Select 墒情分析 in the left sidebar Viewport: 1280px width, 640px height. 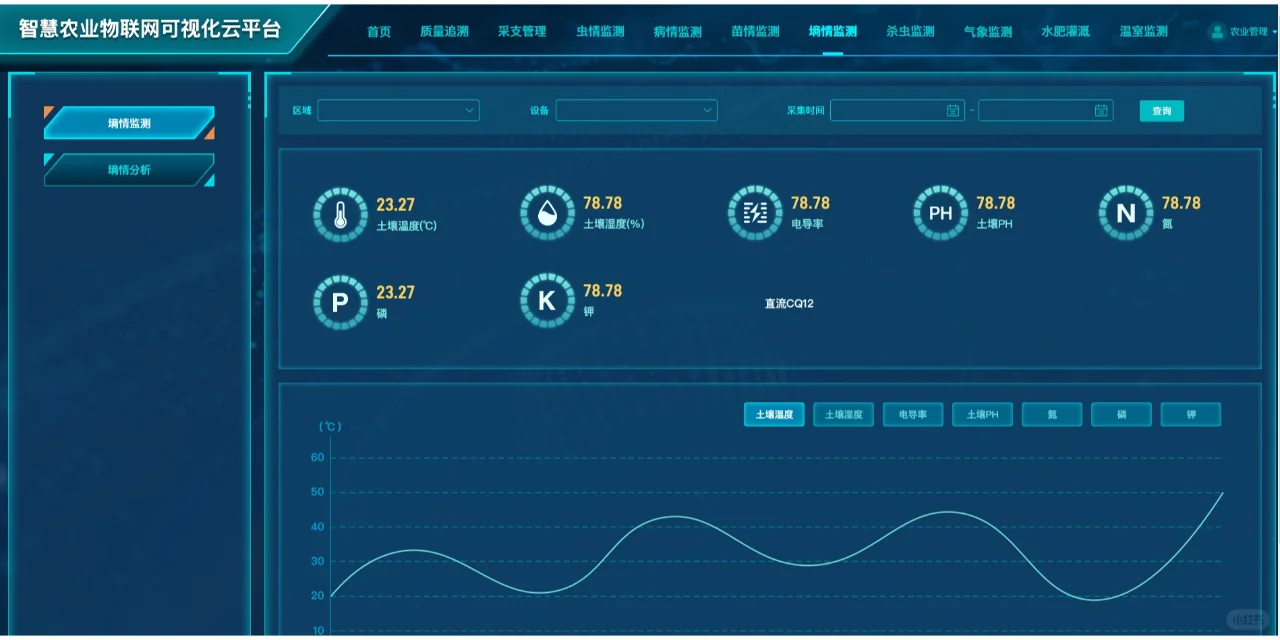point(129,170)
